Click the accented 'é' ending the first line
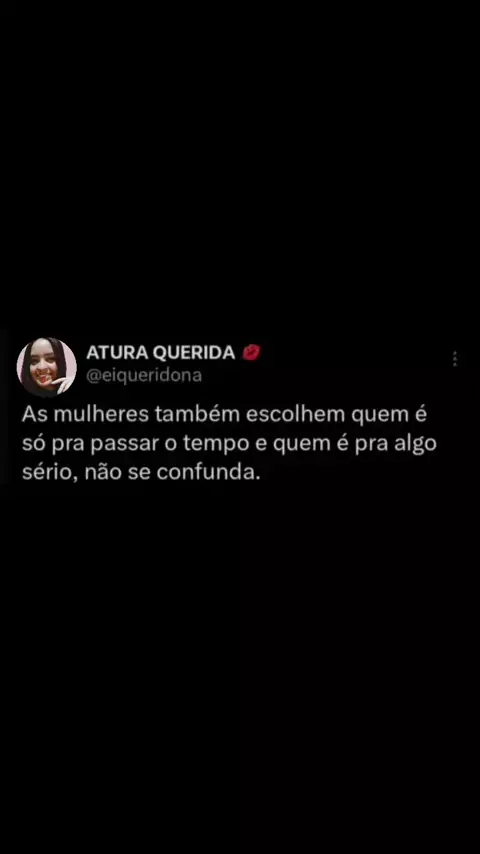Screen dimensions: 480x854 (420, 414)
